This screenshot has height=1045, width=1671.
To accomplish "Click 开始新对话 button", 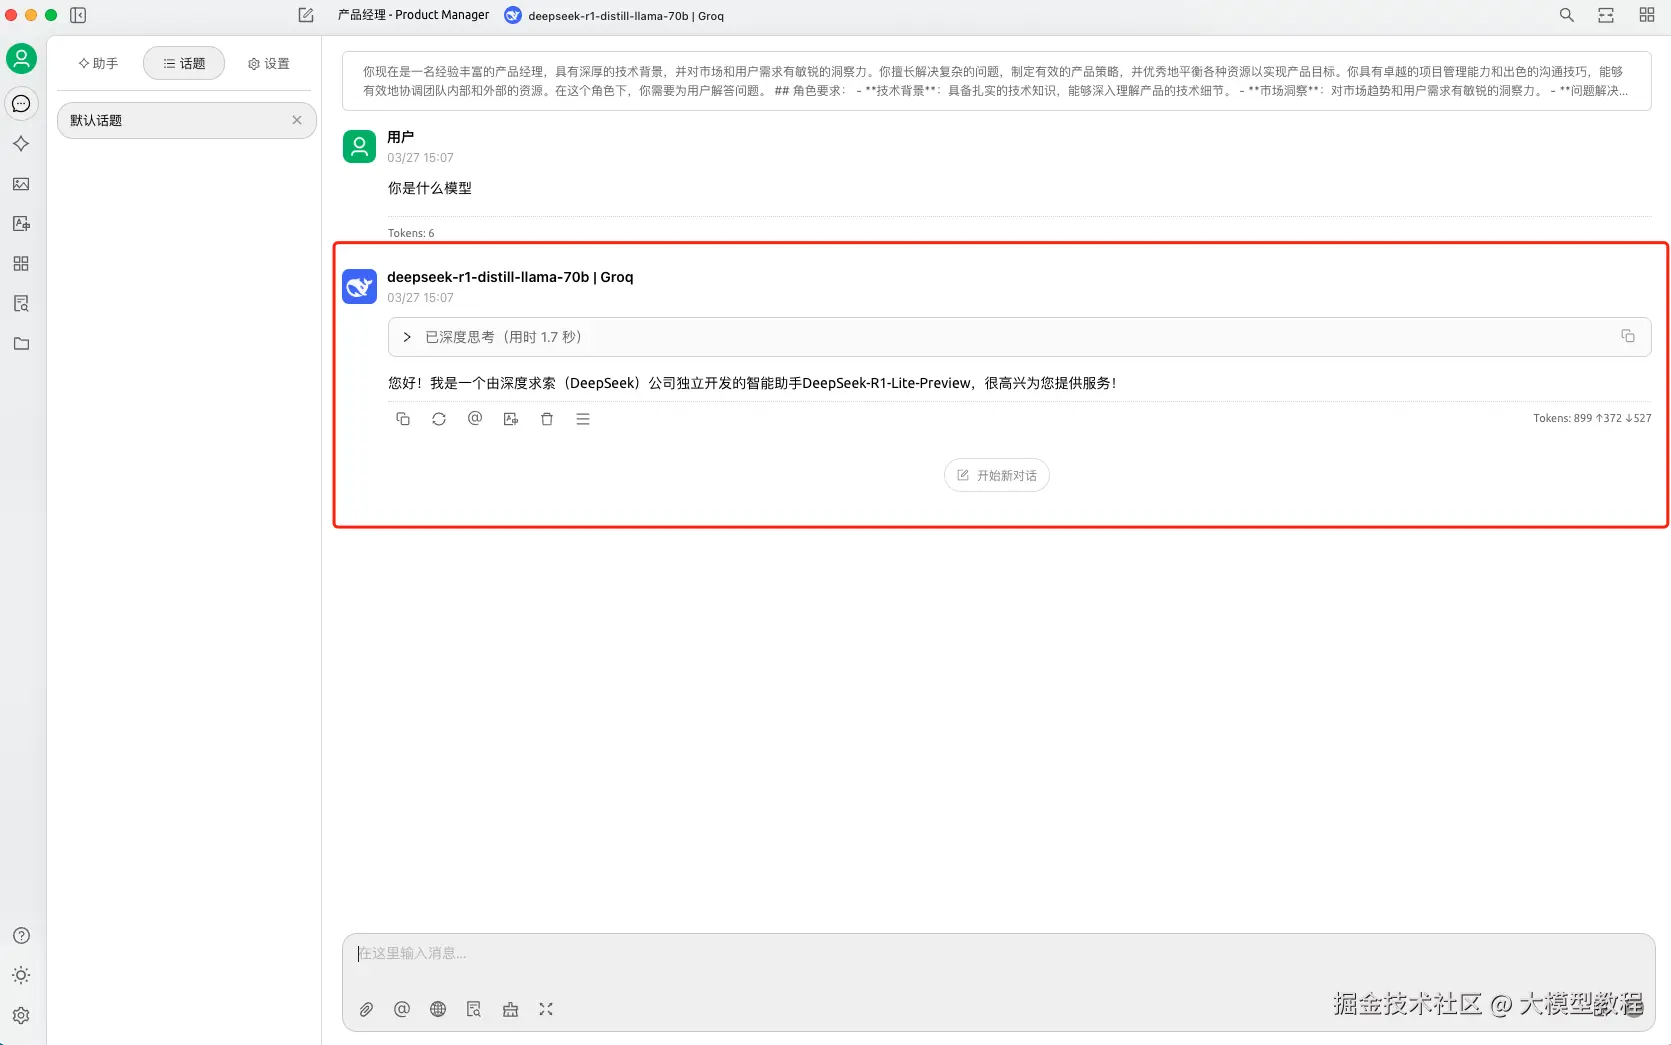I will pos(997,475).
